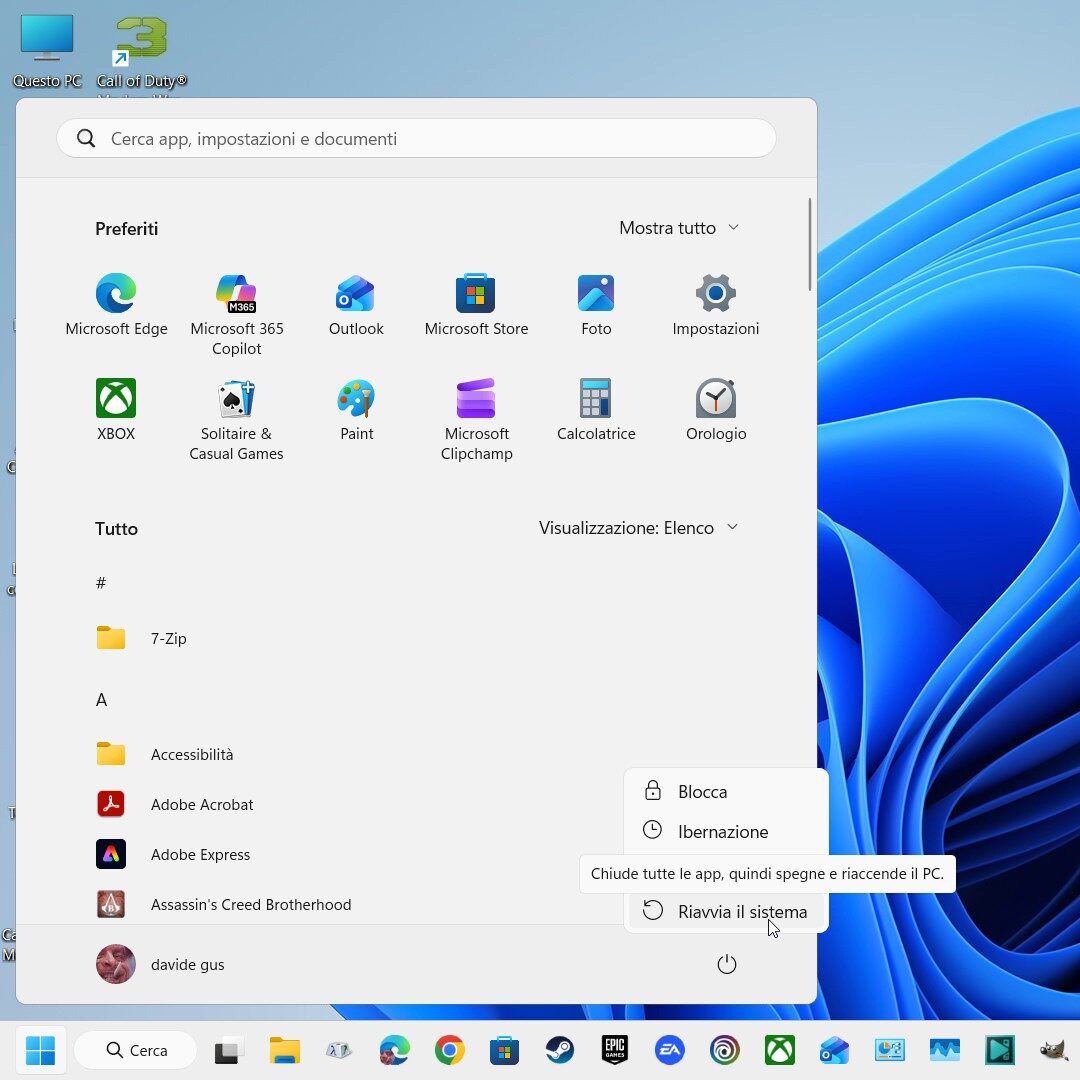Open Questo PC desktop icon

coord(47,51)
